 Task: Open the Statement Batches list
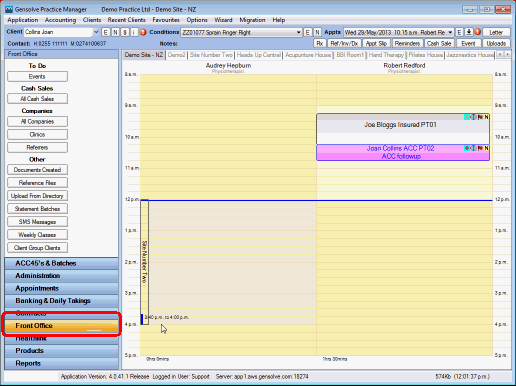tap(37, 209)
